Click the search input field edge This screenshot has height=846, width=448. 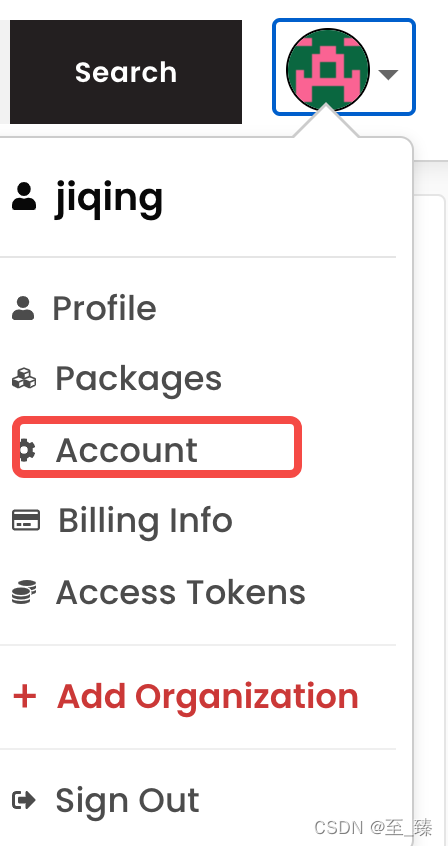[x=4, y=72]
